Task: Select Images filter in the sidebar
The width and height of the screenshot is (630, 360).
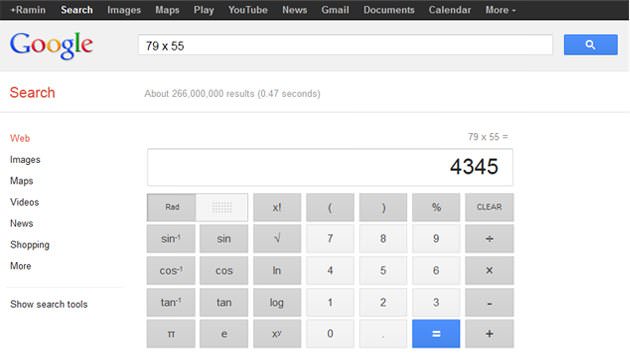Action: click(x=25, y=160)
